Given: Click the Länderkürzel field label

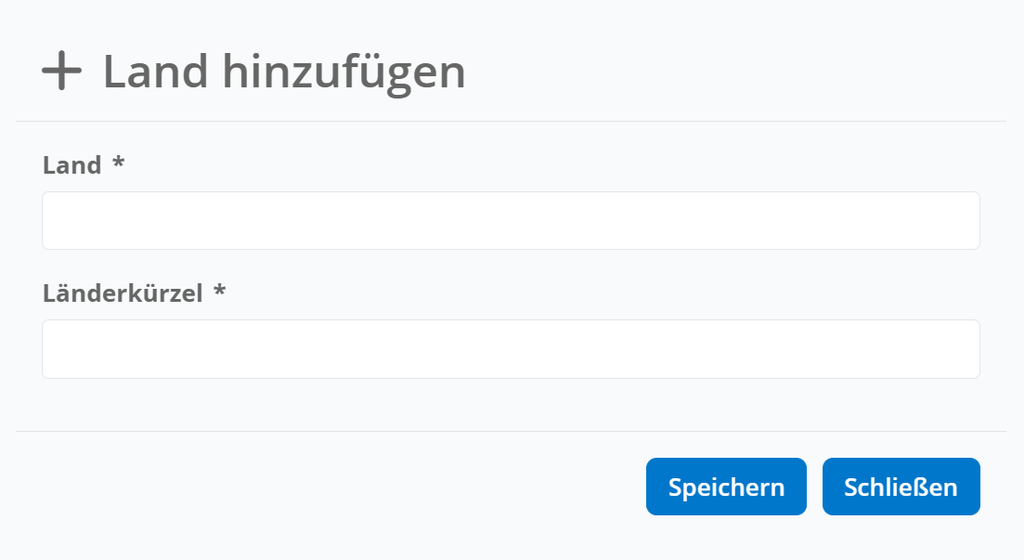Looking at the screenshot, I should click(x=123, y=293).
